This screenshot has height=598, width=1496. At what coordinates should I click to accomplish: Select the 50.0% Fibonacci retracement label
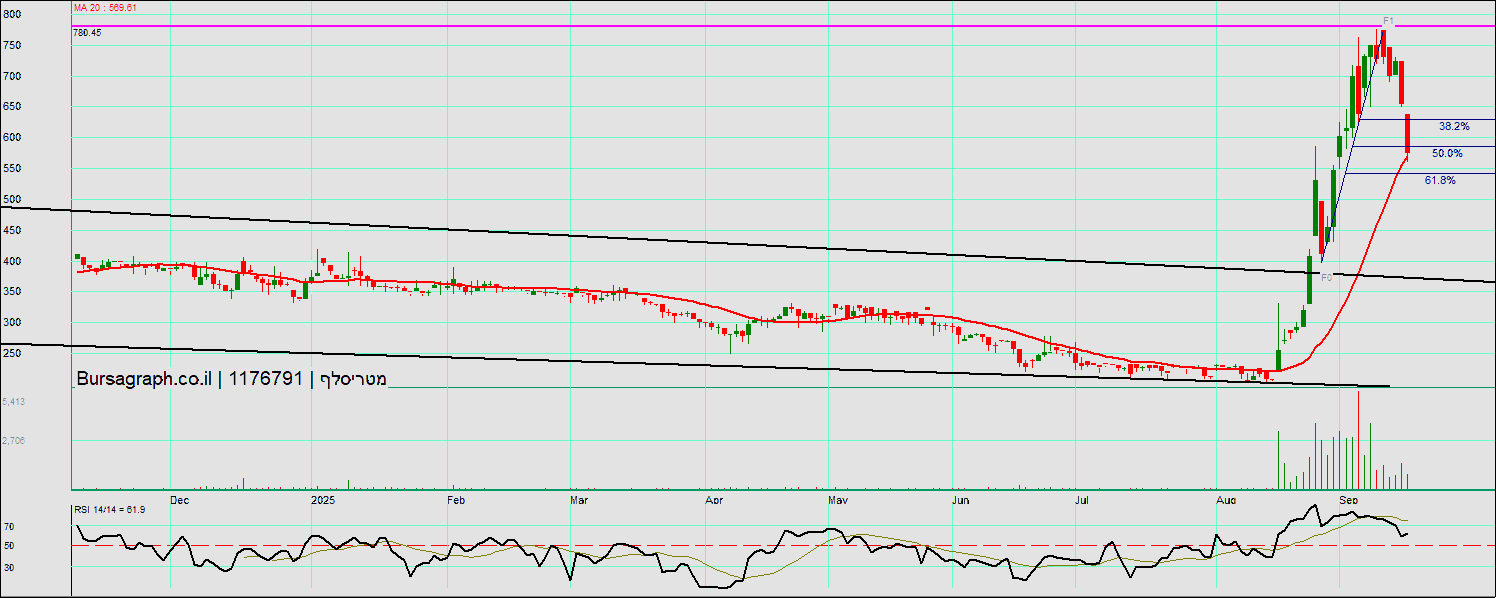[1446, 154]
